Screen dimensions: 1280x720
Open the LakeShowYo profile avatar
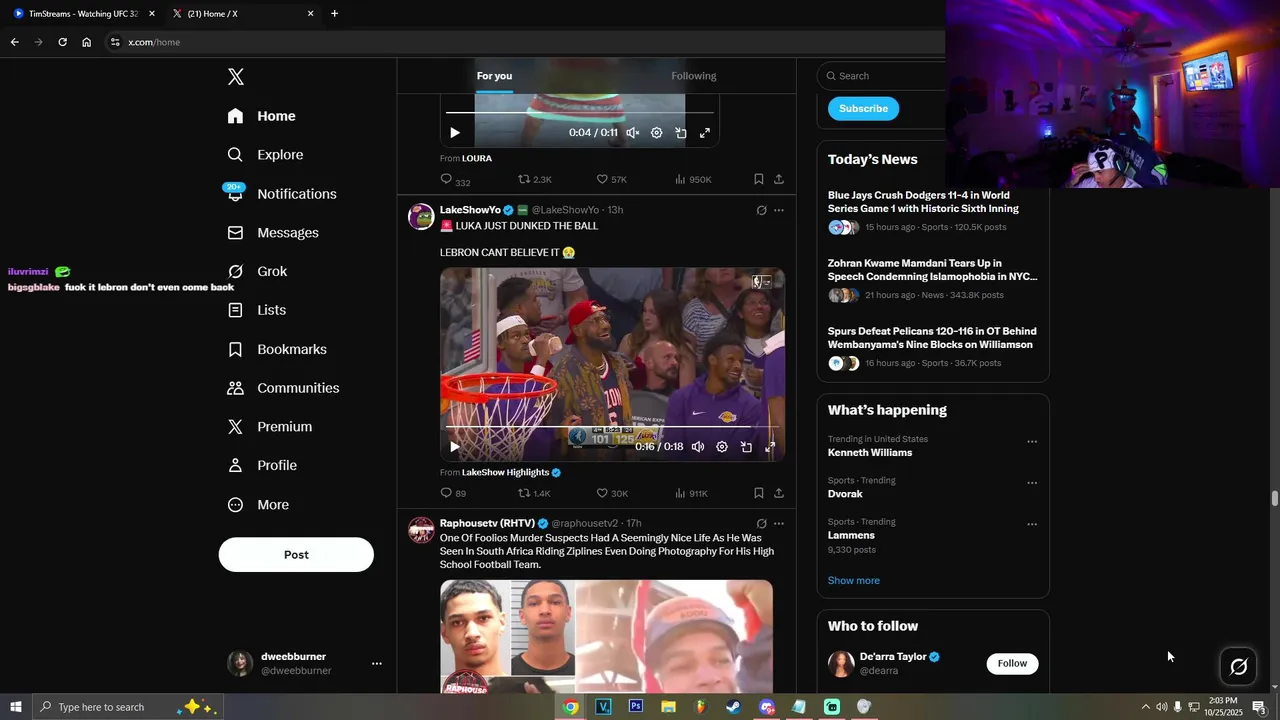(x=421, y=216)
